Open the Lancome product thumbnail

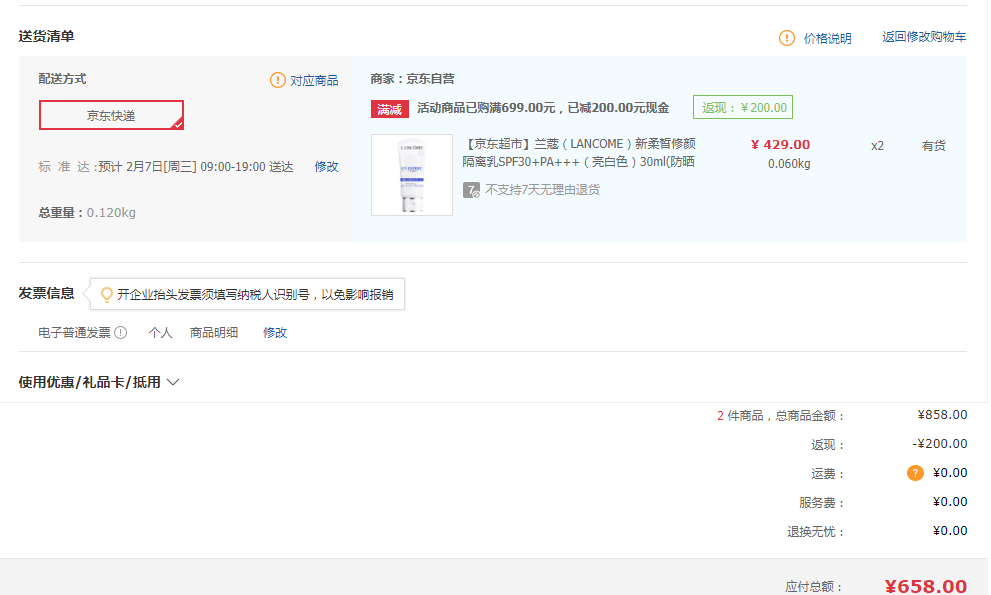[x=412, y=175]
